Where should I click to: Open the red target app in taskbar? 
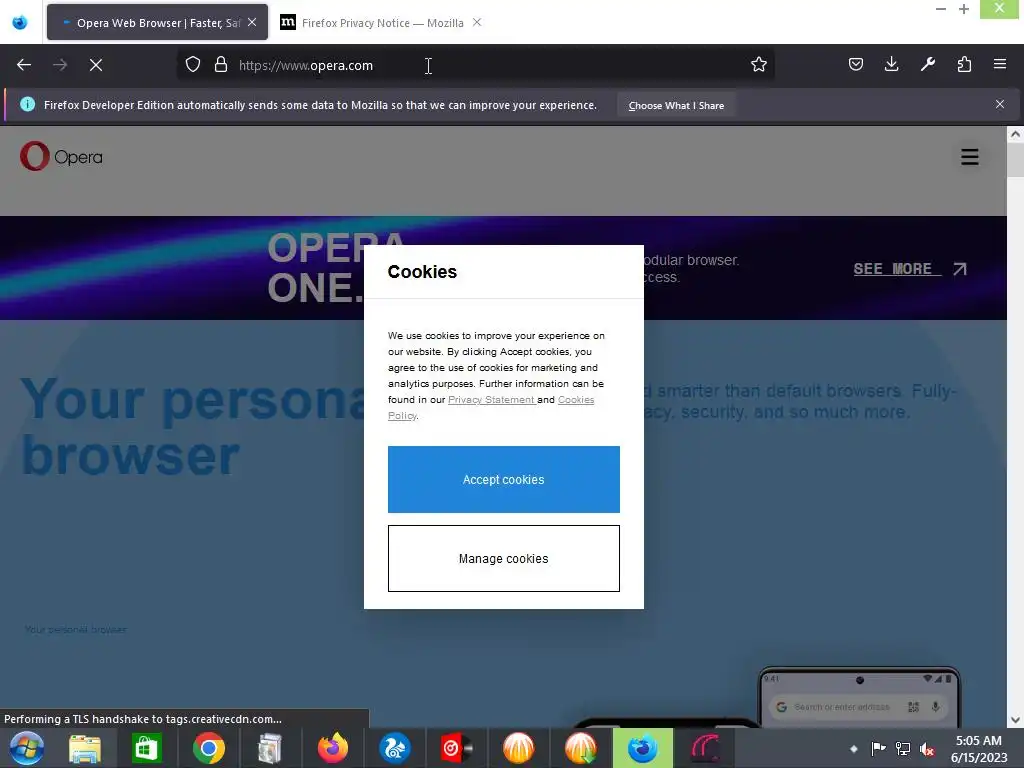456,748
